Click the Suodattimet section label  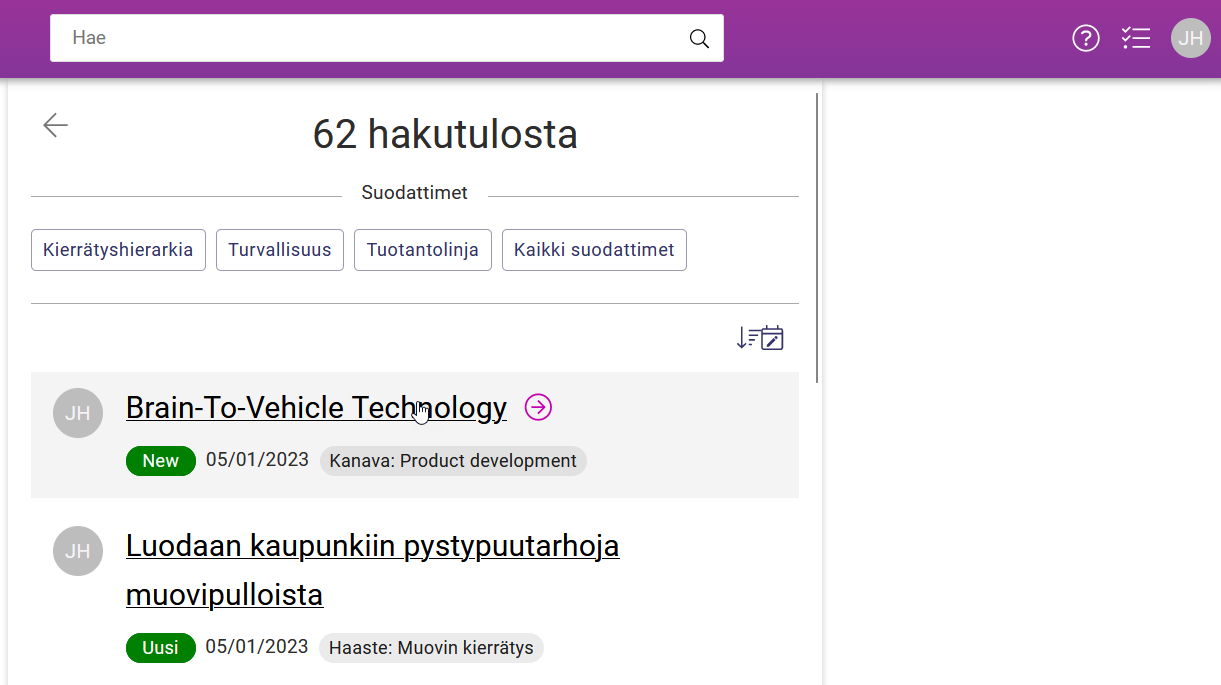click(414, 193)
